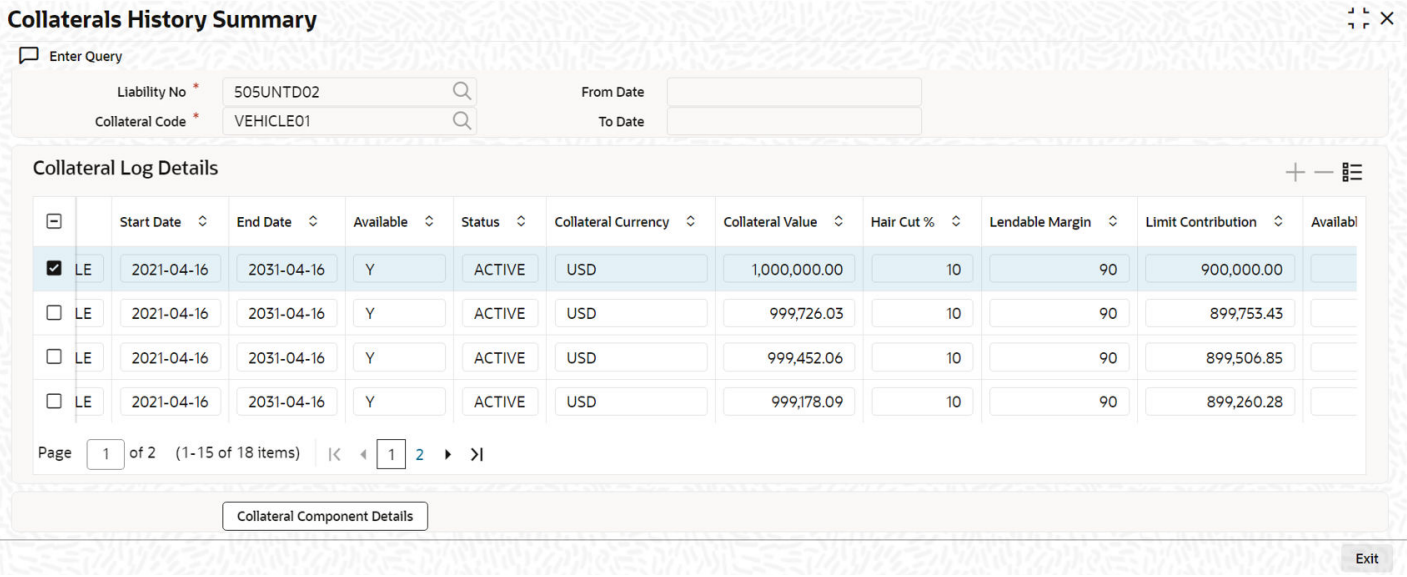Open the Collateral Code search lookup
1407x577 pixels.
(x=461, y=121)
